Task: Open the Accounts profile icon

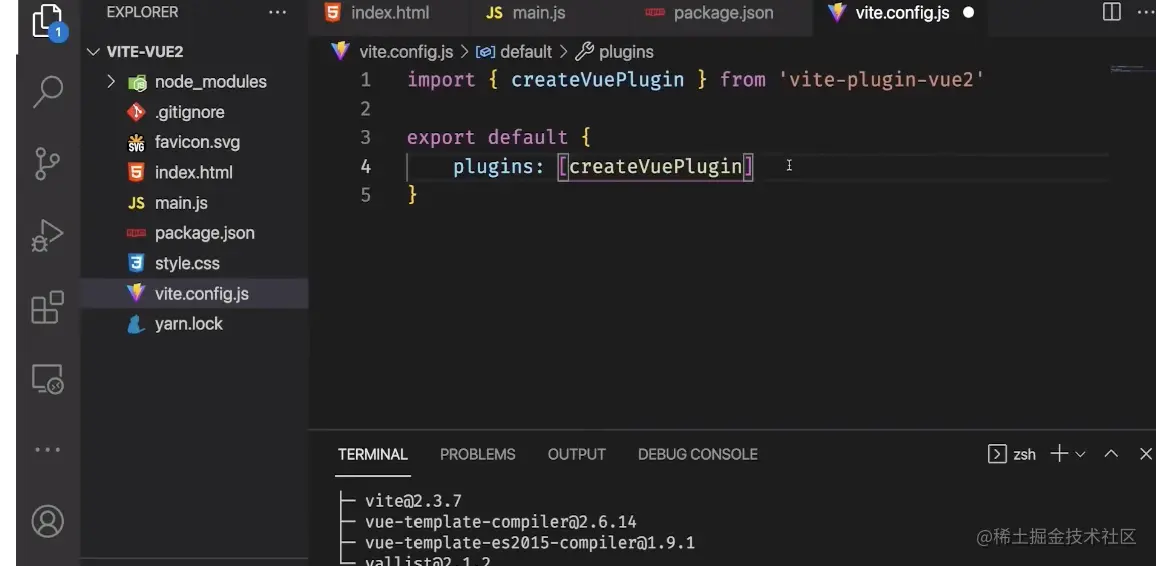Action: [48, 521]
